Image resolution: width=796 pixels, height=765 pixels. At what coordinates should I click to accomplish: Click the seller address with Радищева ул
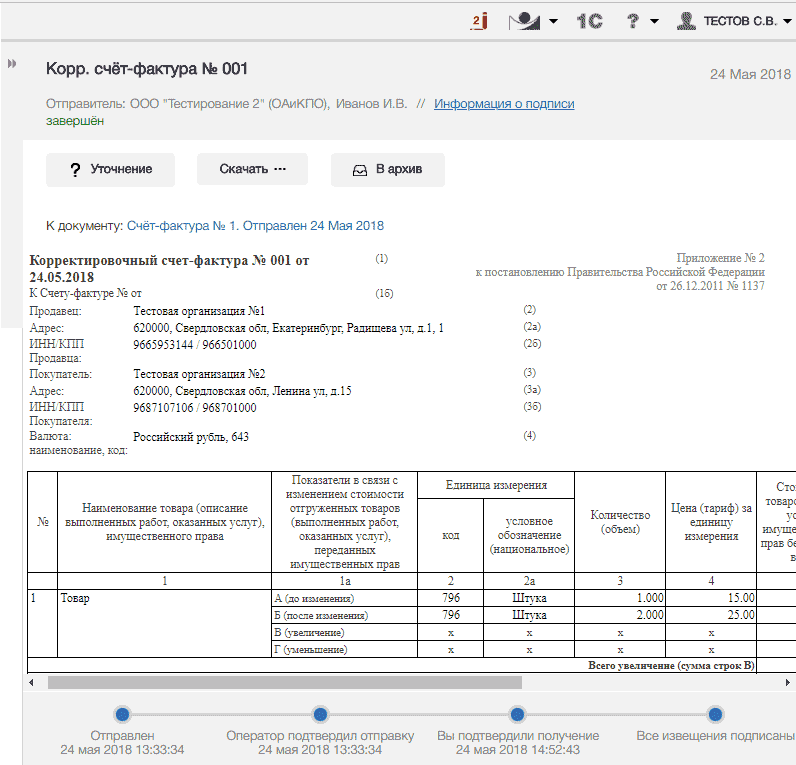click(x=288, y=328)
